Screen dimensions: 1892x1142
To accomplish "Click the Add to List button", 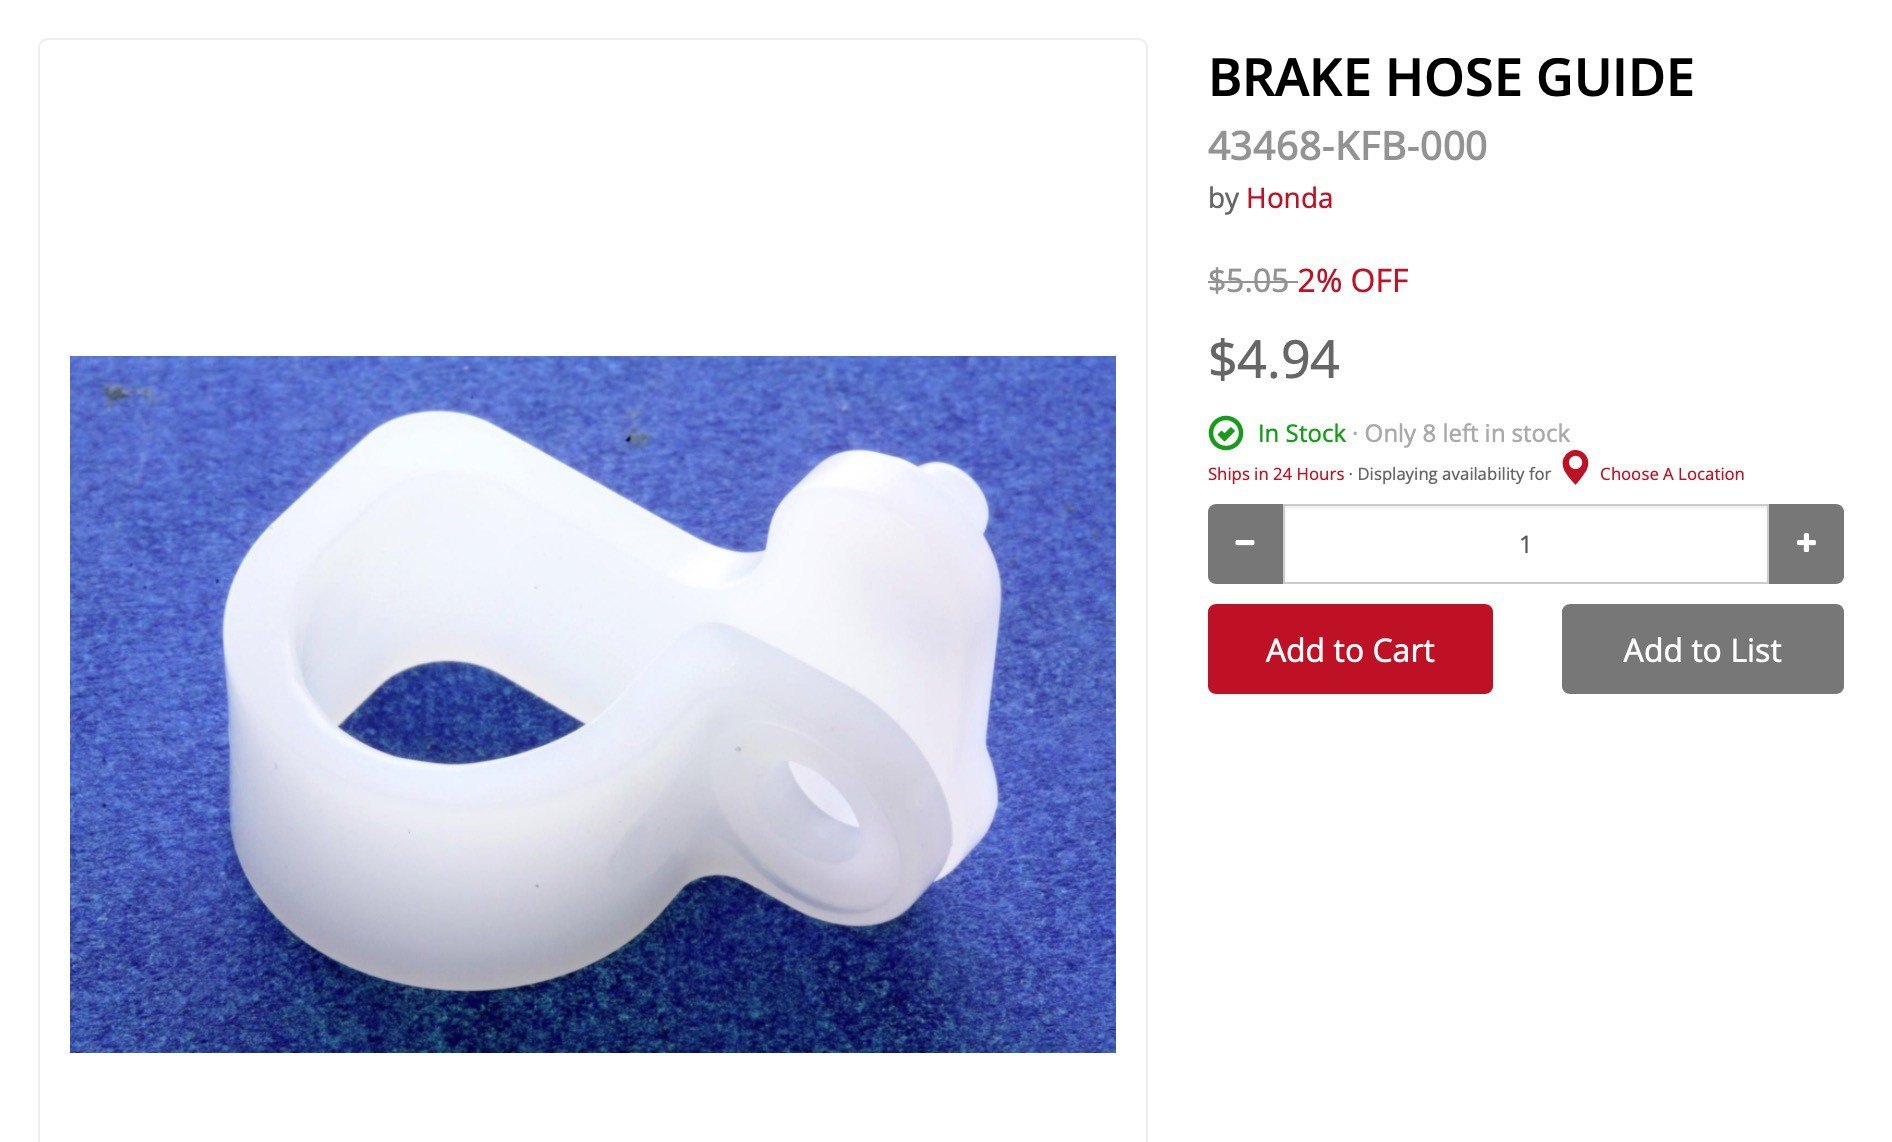I will click(x=1703, y=649).
